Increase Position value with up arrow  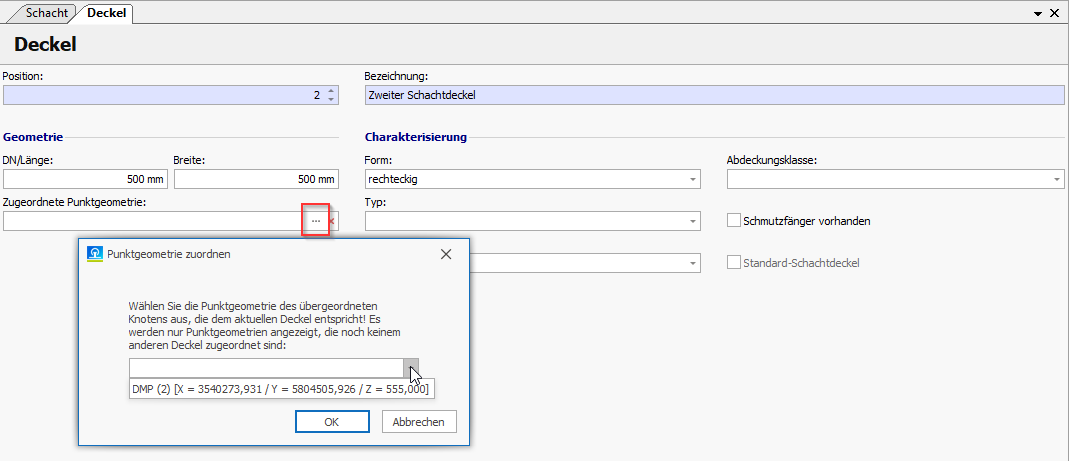tap(331, 91)
